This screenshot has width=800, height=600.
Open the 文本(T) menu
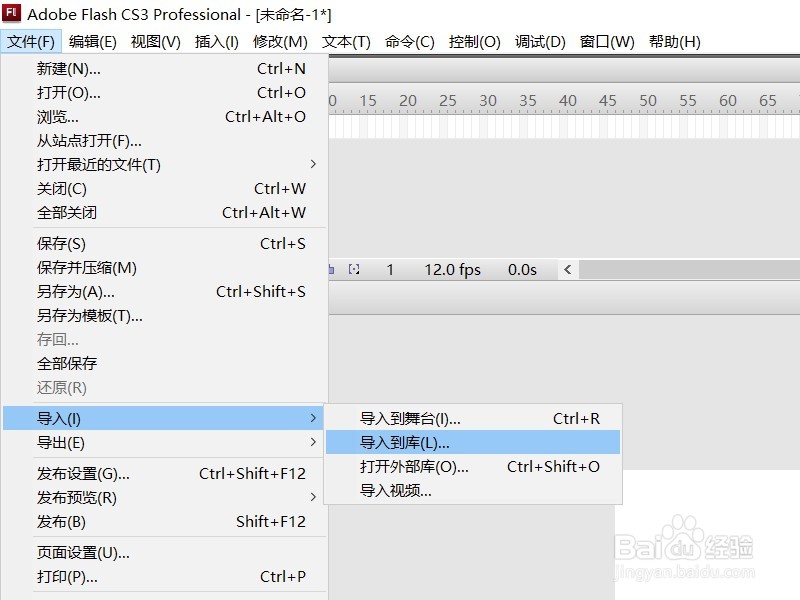pos(346,41)
